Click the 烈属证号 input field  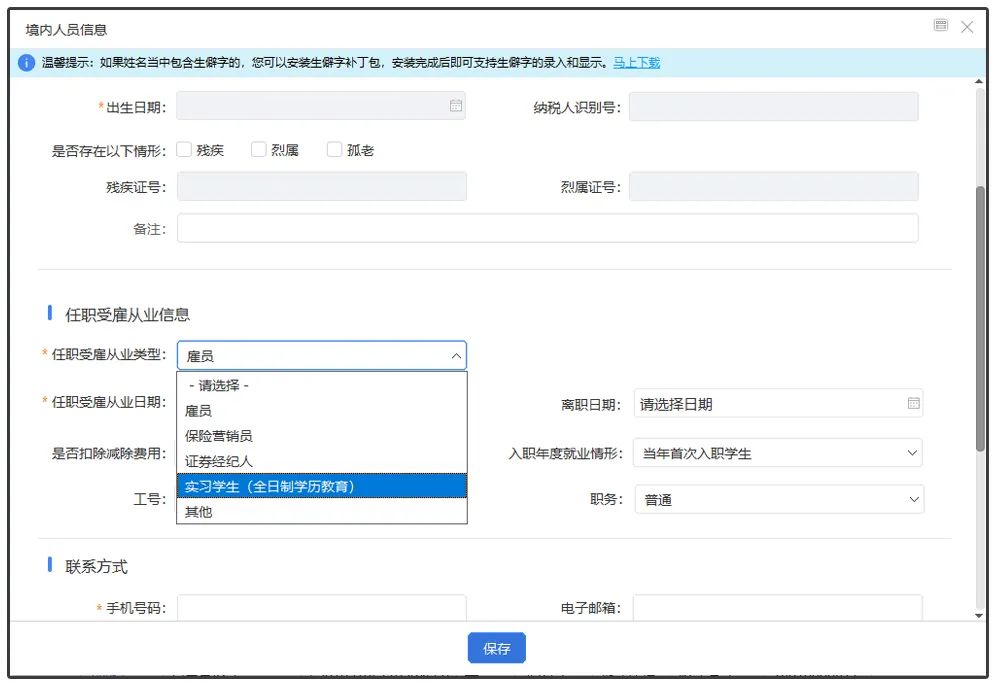(x=774, y=186)
